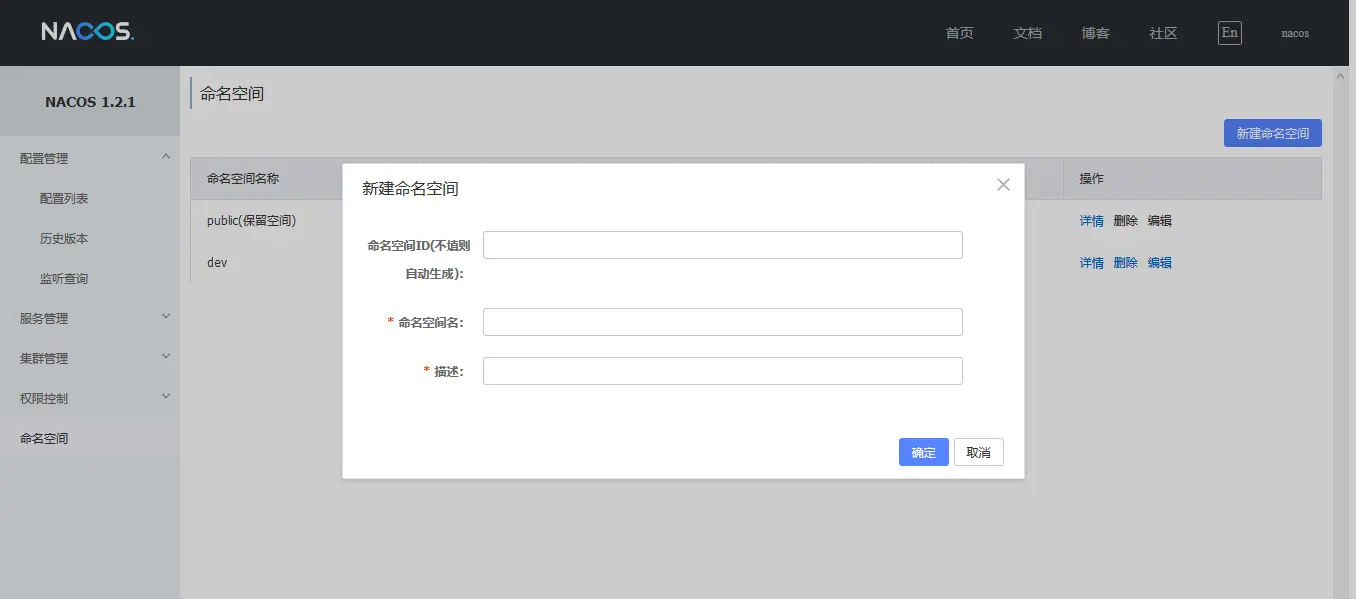
Task: Click the page scrollbar up arrow
Action: tap(1340, 75)
